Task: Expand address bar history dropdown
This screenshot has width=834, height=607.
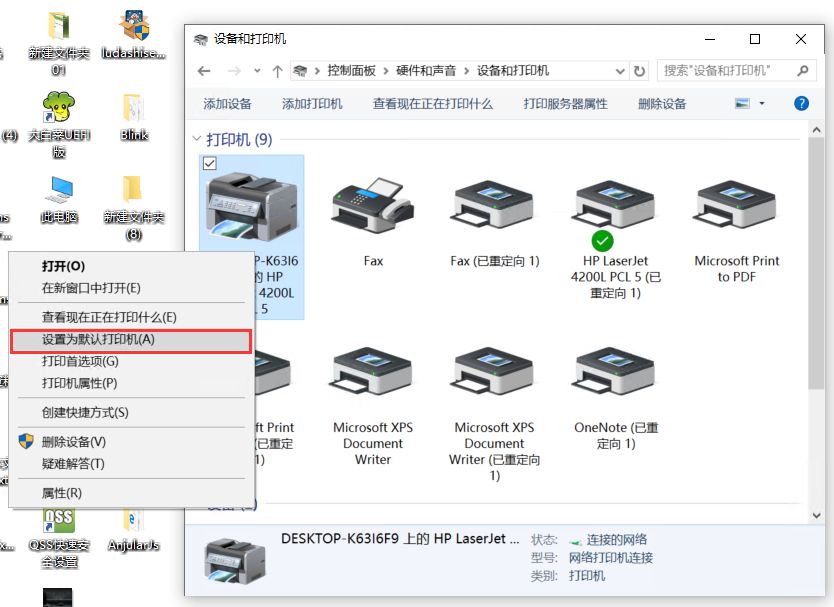Action: click(620, 71)
